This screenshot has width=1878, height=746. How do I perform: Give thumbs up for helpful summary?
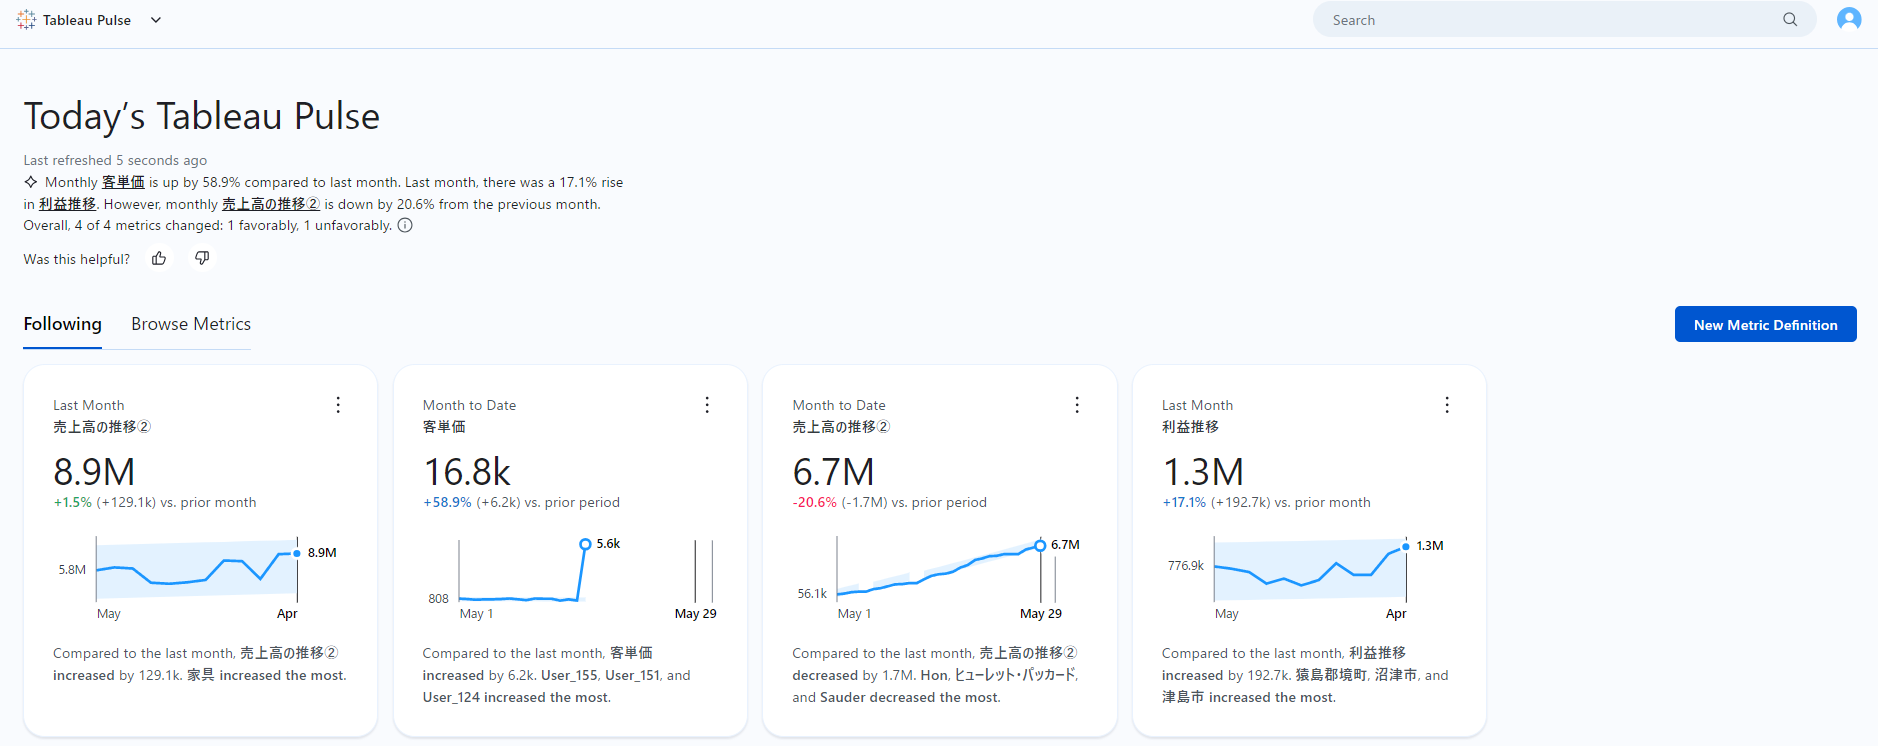click(159, 259)
